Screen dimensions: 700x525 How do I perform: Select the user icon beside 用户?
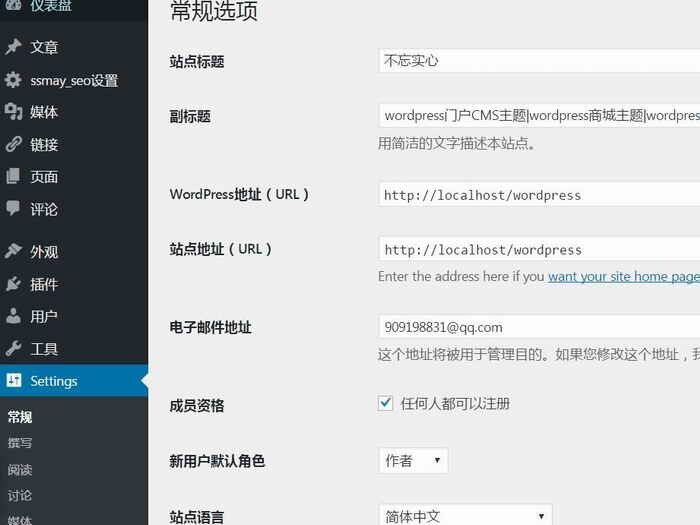(13, 316)
